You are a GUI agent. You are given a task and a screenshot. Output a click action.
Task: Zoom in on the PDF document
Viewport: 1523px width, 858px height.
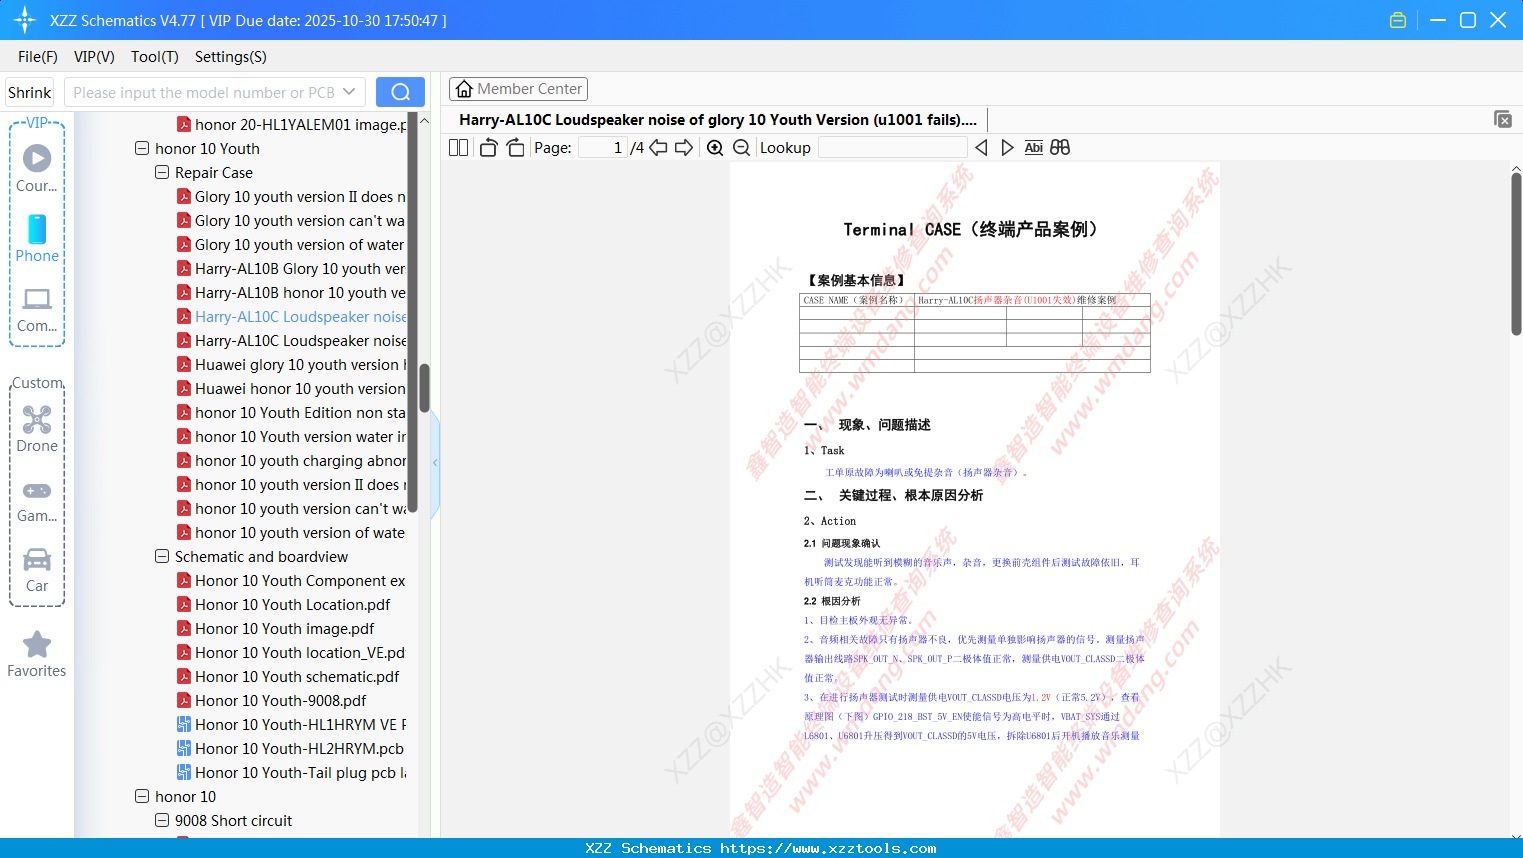tap(715, 148)
